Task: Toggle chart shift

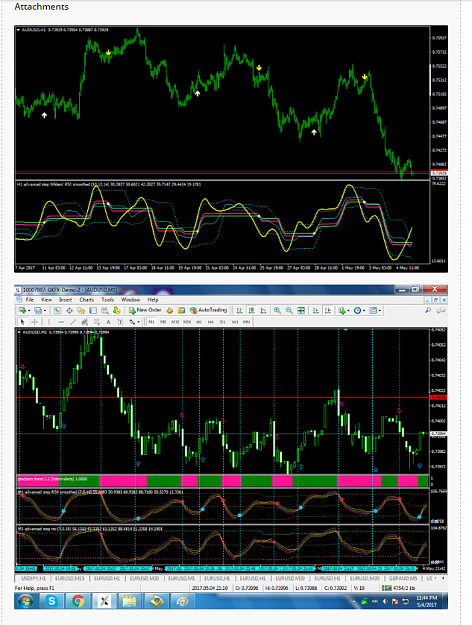Action: pos(328,310)
